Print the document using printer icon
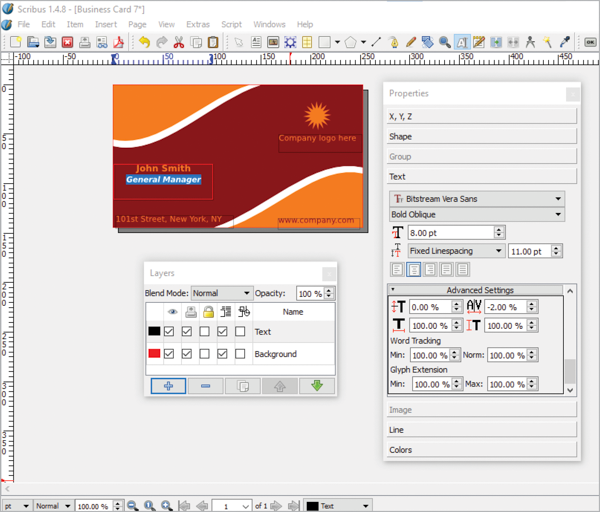600x512 pixels. tap(85, 42)
